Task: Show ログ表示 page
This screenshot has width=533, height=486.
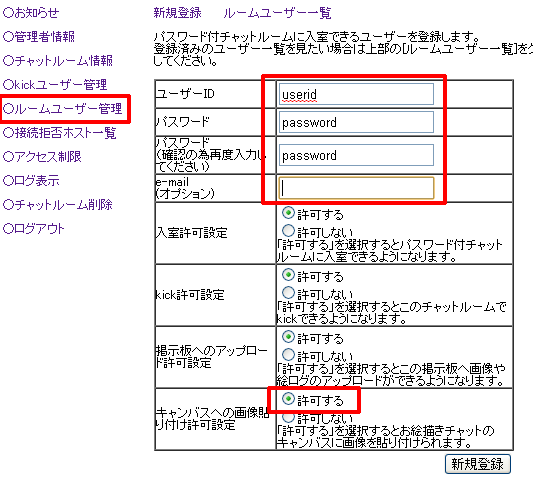Action: click(31, 181)
